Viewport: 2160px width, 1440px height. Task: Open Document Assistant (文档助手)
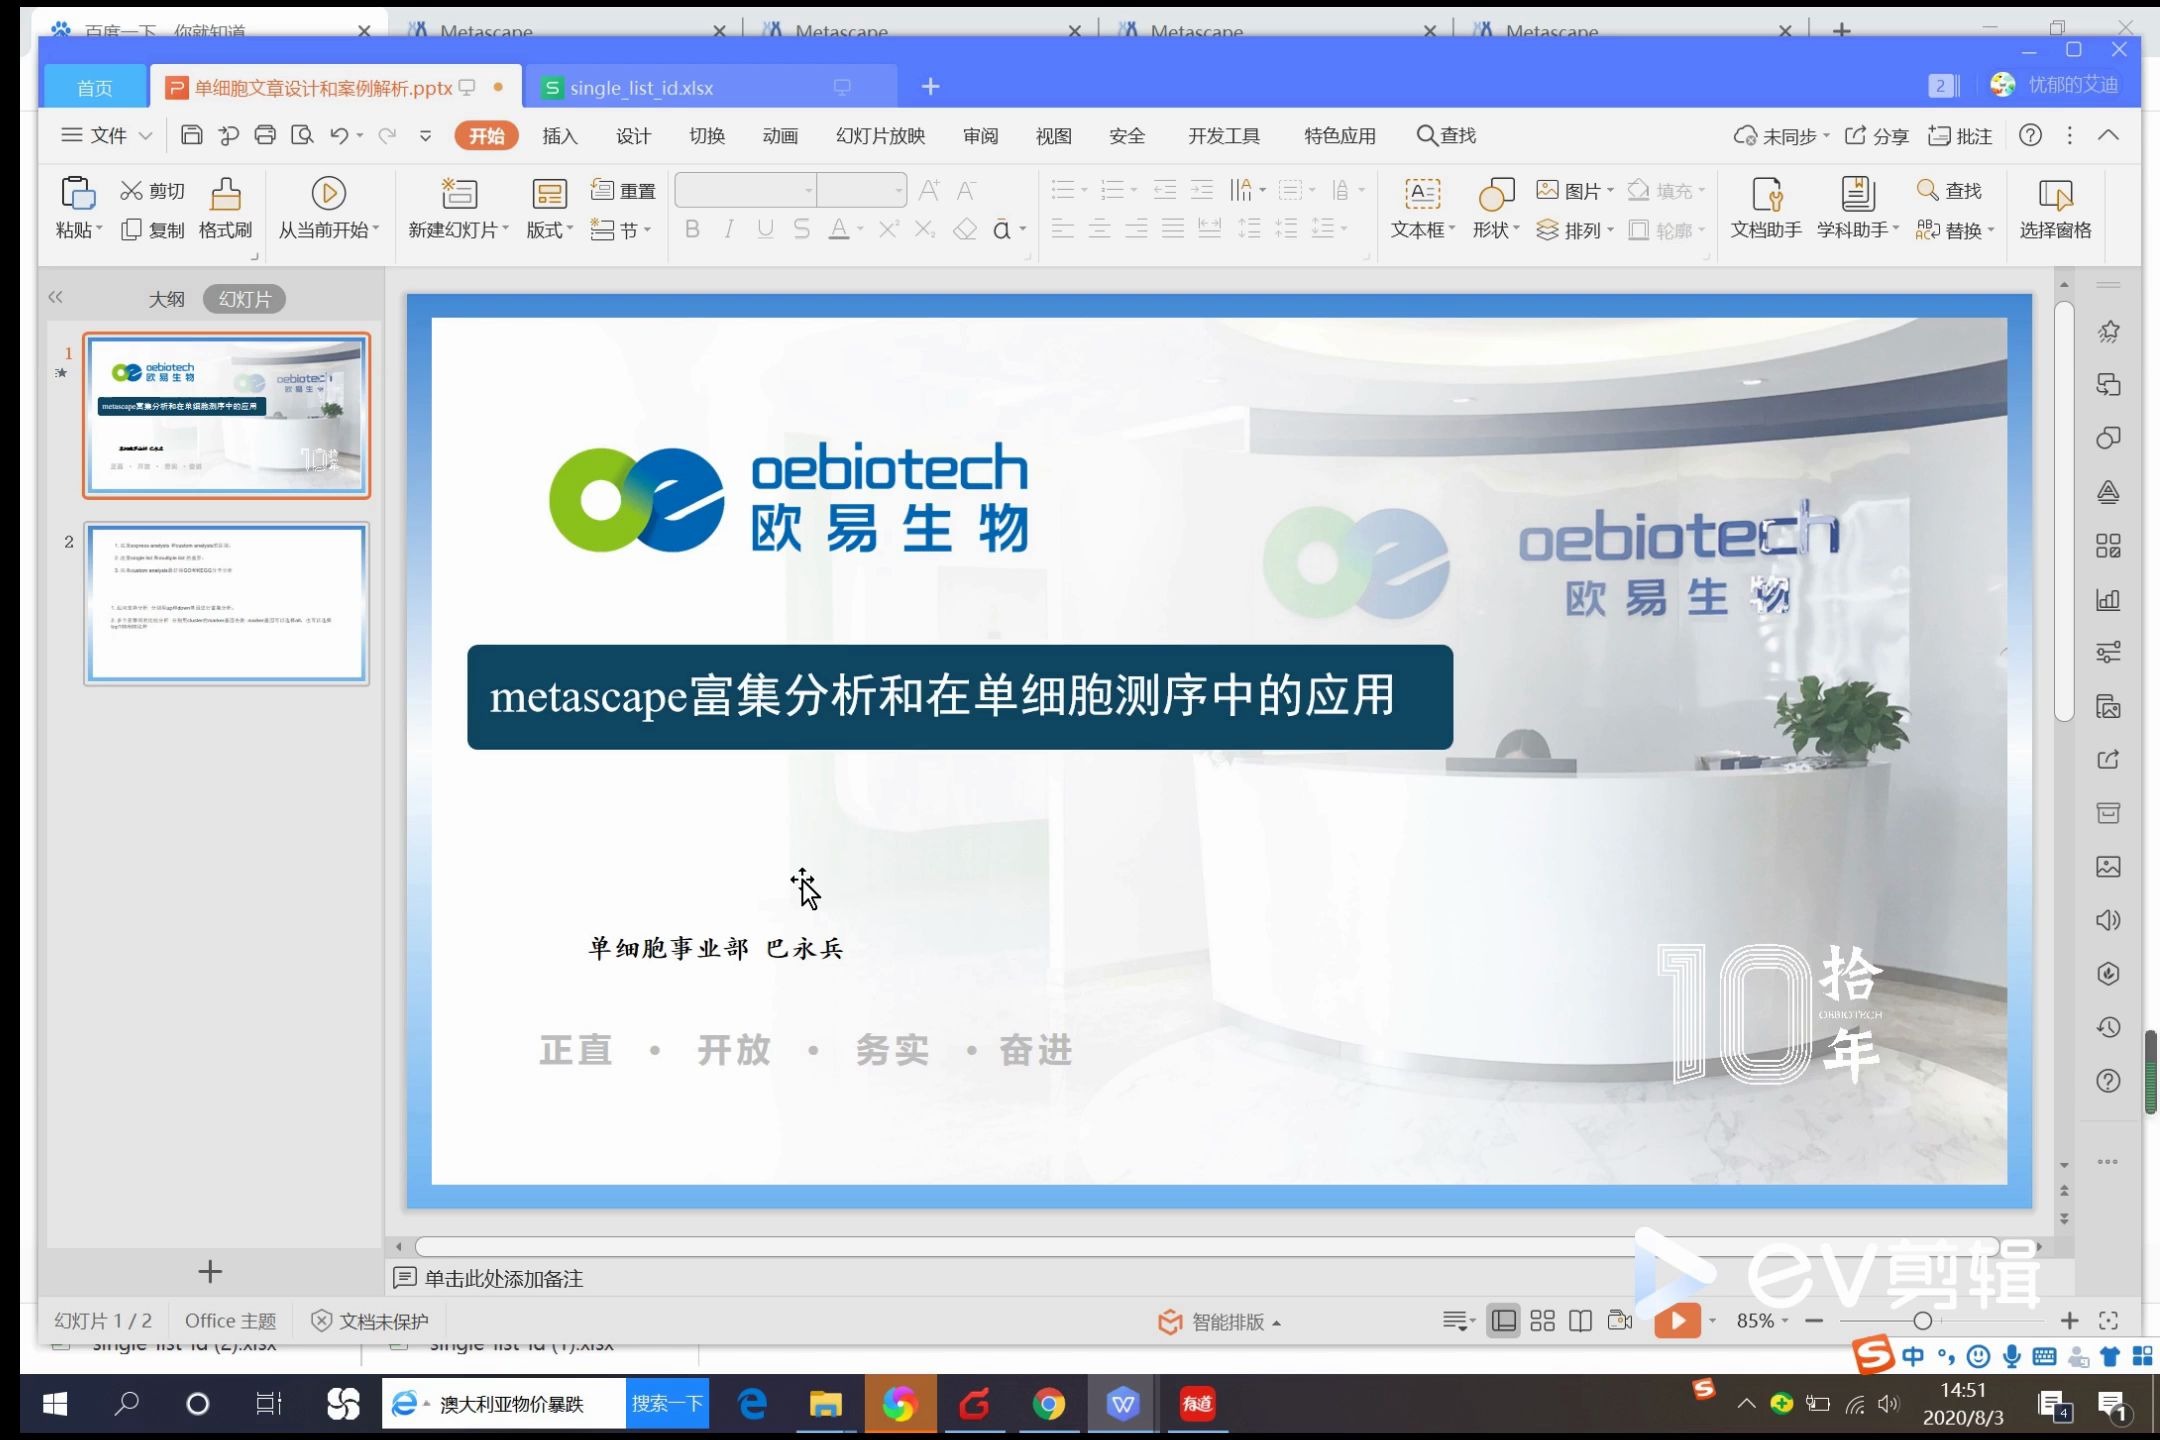pyautogui.click(x=1766, y=209)
